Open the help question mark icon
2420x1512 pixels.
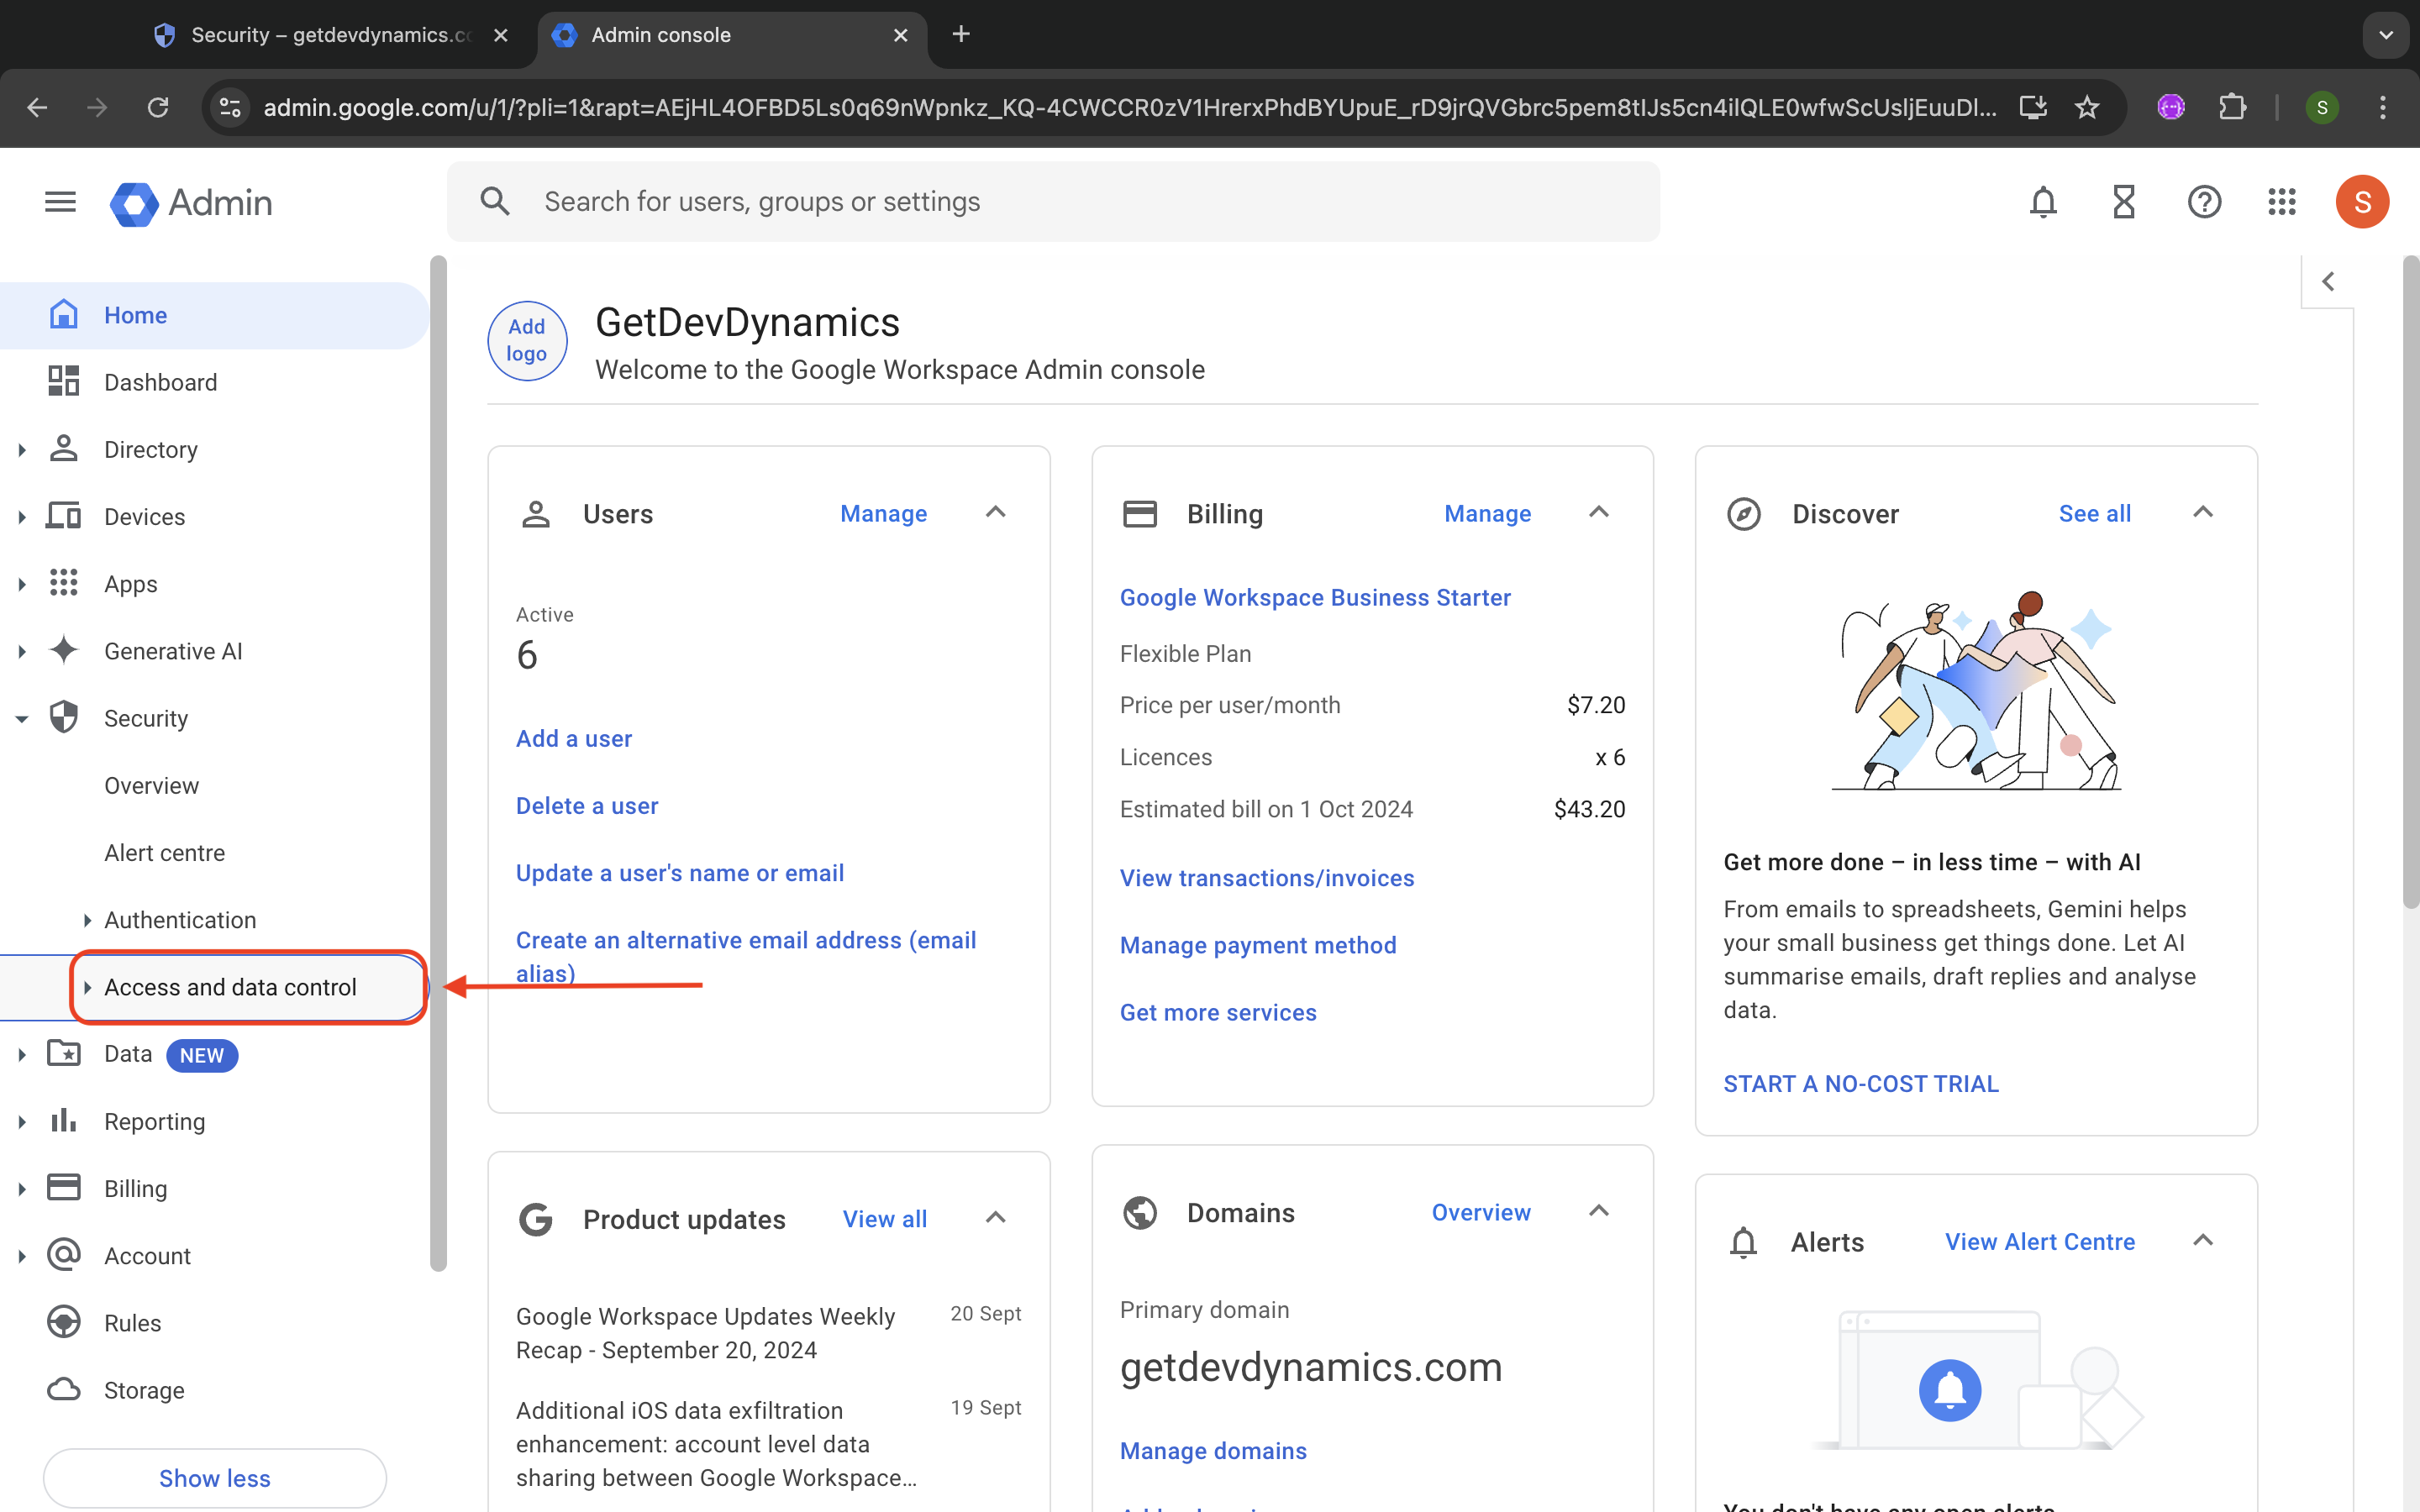point(2204,202)
